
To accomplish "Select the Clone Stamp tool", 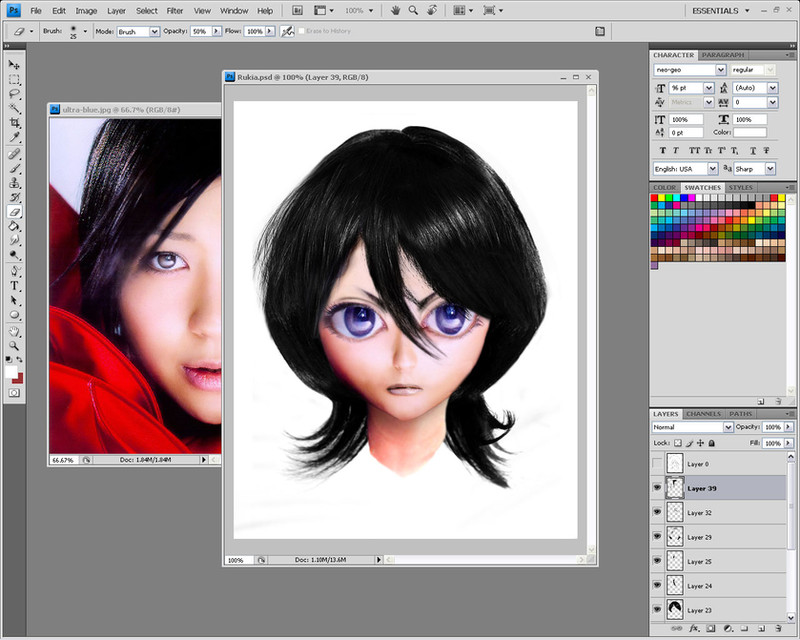I will point(14,183).
